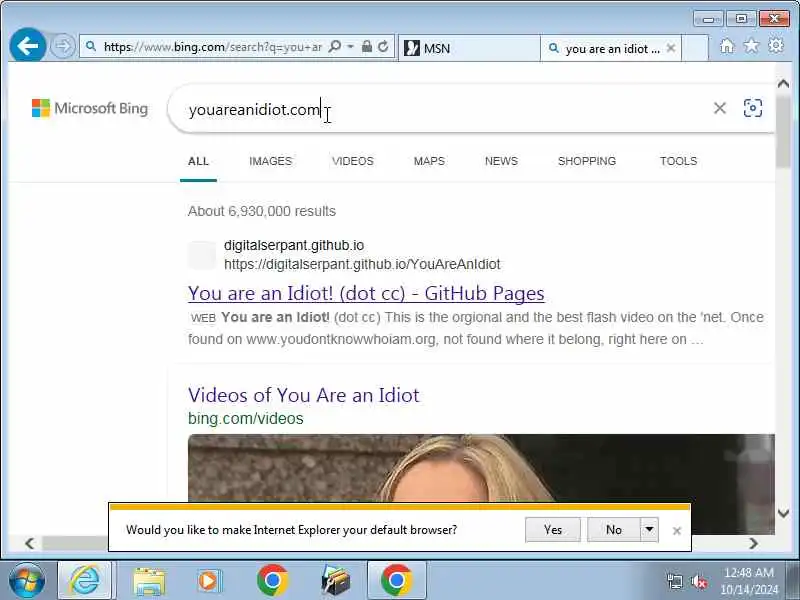The height and width of the screenshot is (600, 800).
Task: Close the 'you are an idiot' tab
Action: point(671,48)
